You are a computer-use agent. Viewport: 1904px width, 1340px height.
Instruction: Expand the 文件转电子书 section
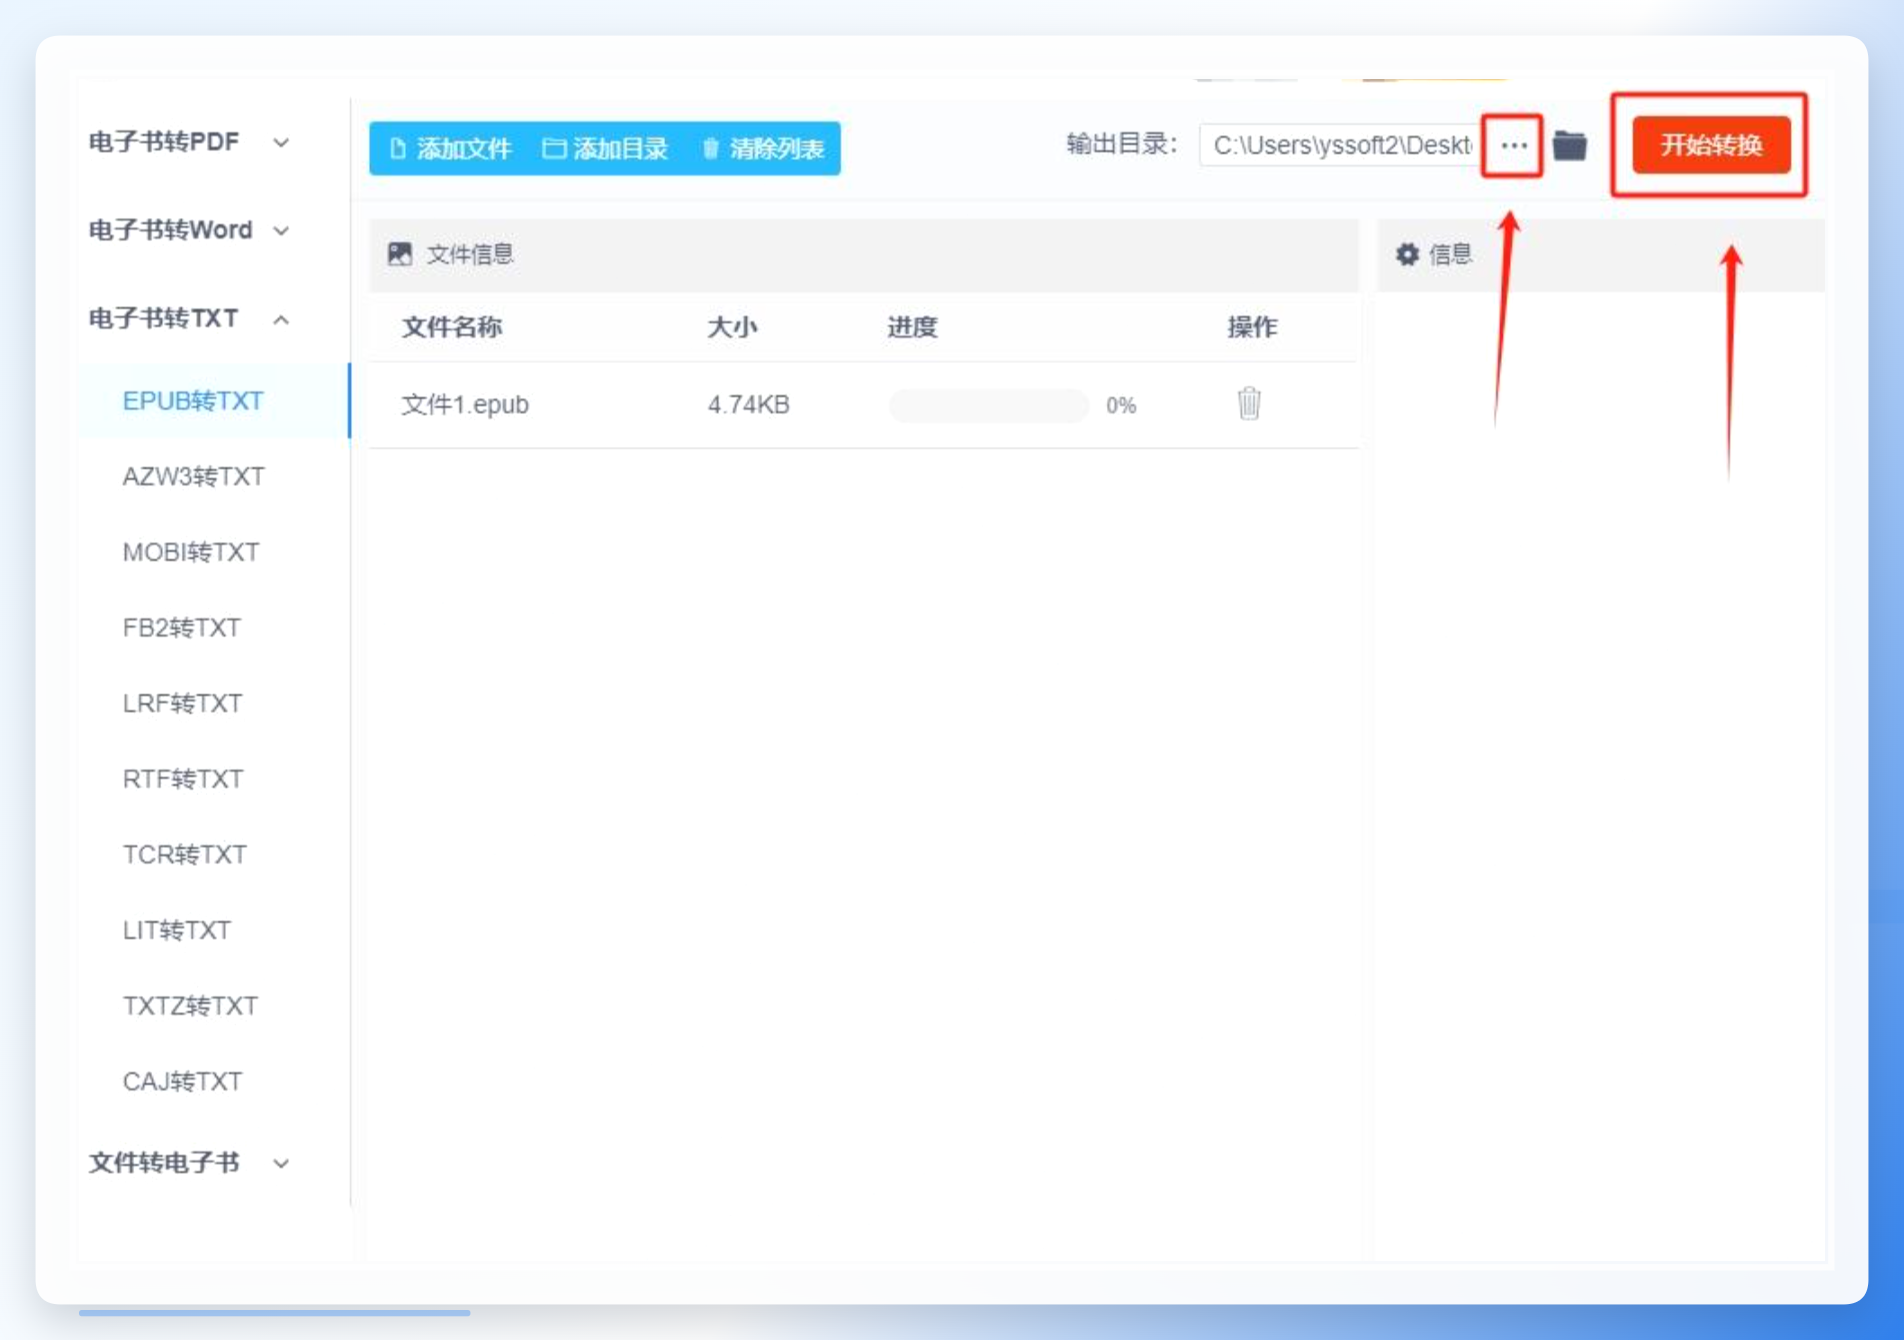click(190, 1162)
